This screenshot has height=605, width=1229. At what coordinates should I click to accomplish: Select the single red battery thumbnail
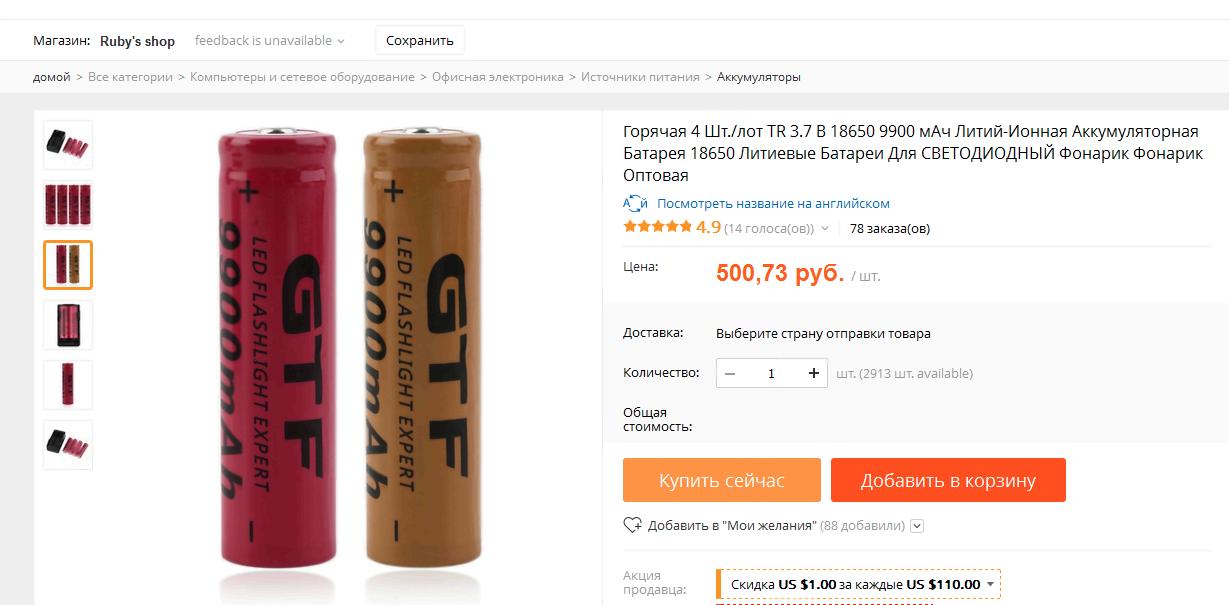click(68, 385)
